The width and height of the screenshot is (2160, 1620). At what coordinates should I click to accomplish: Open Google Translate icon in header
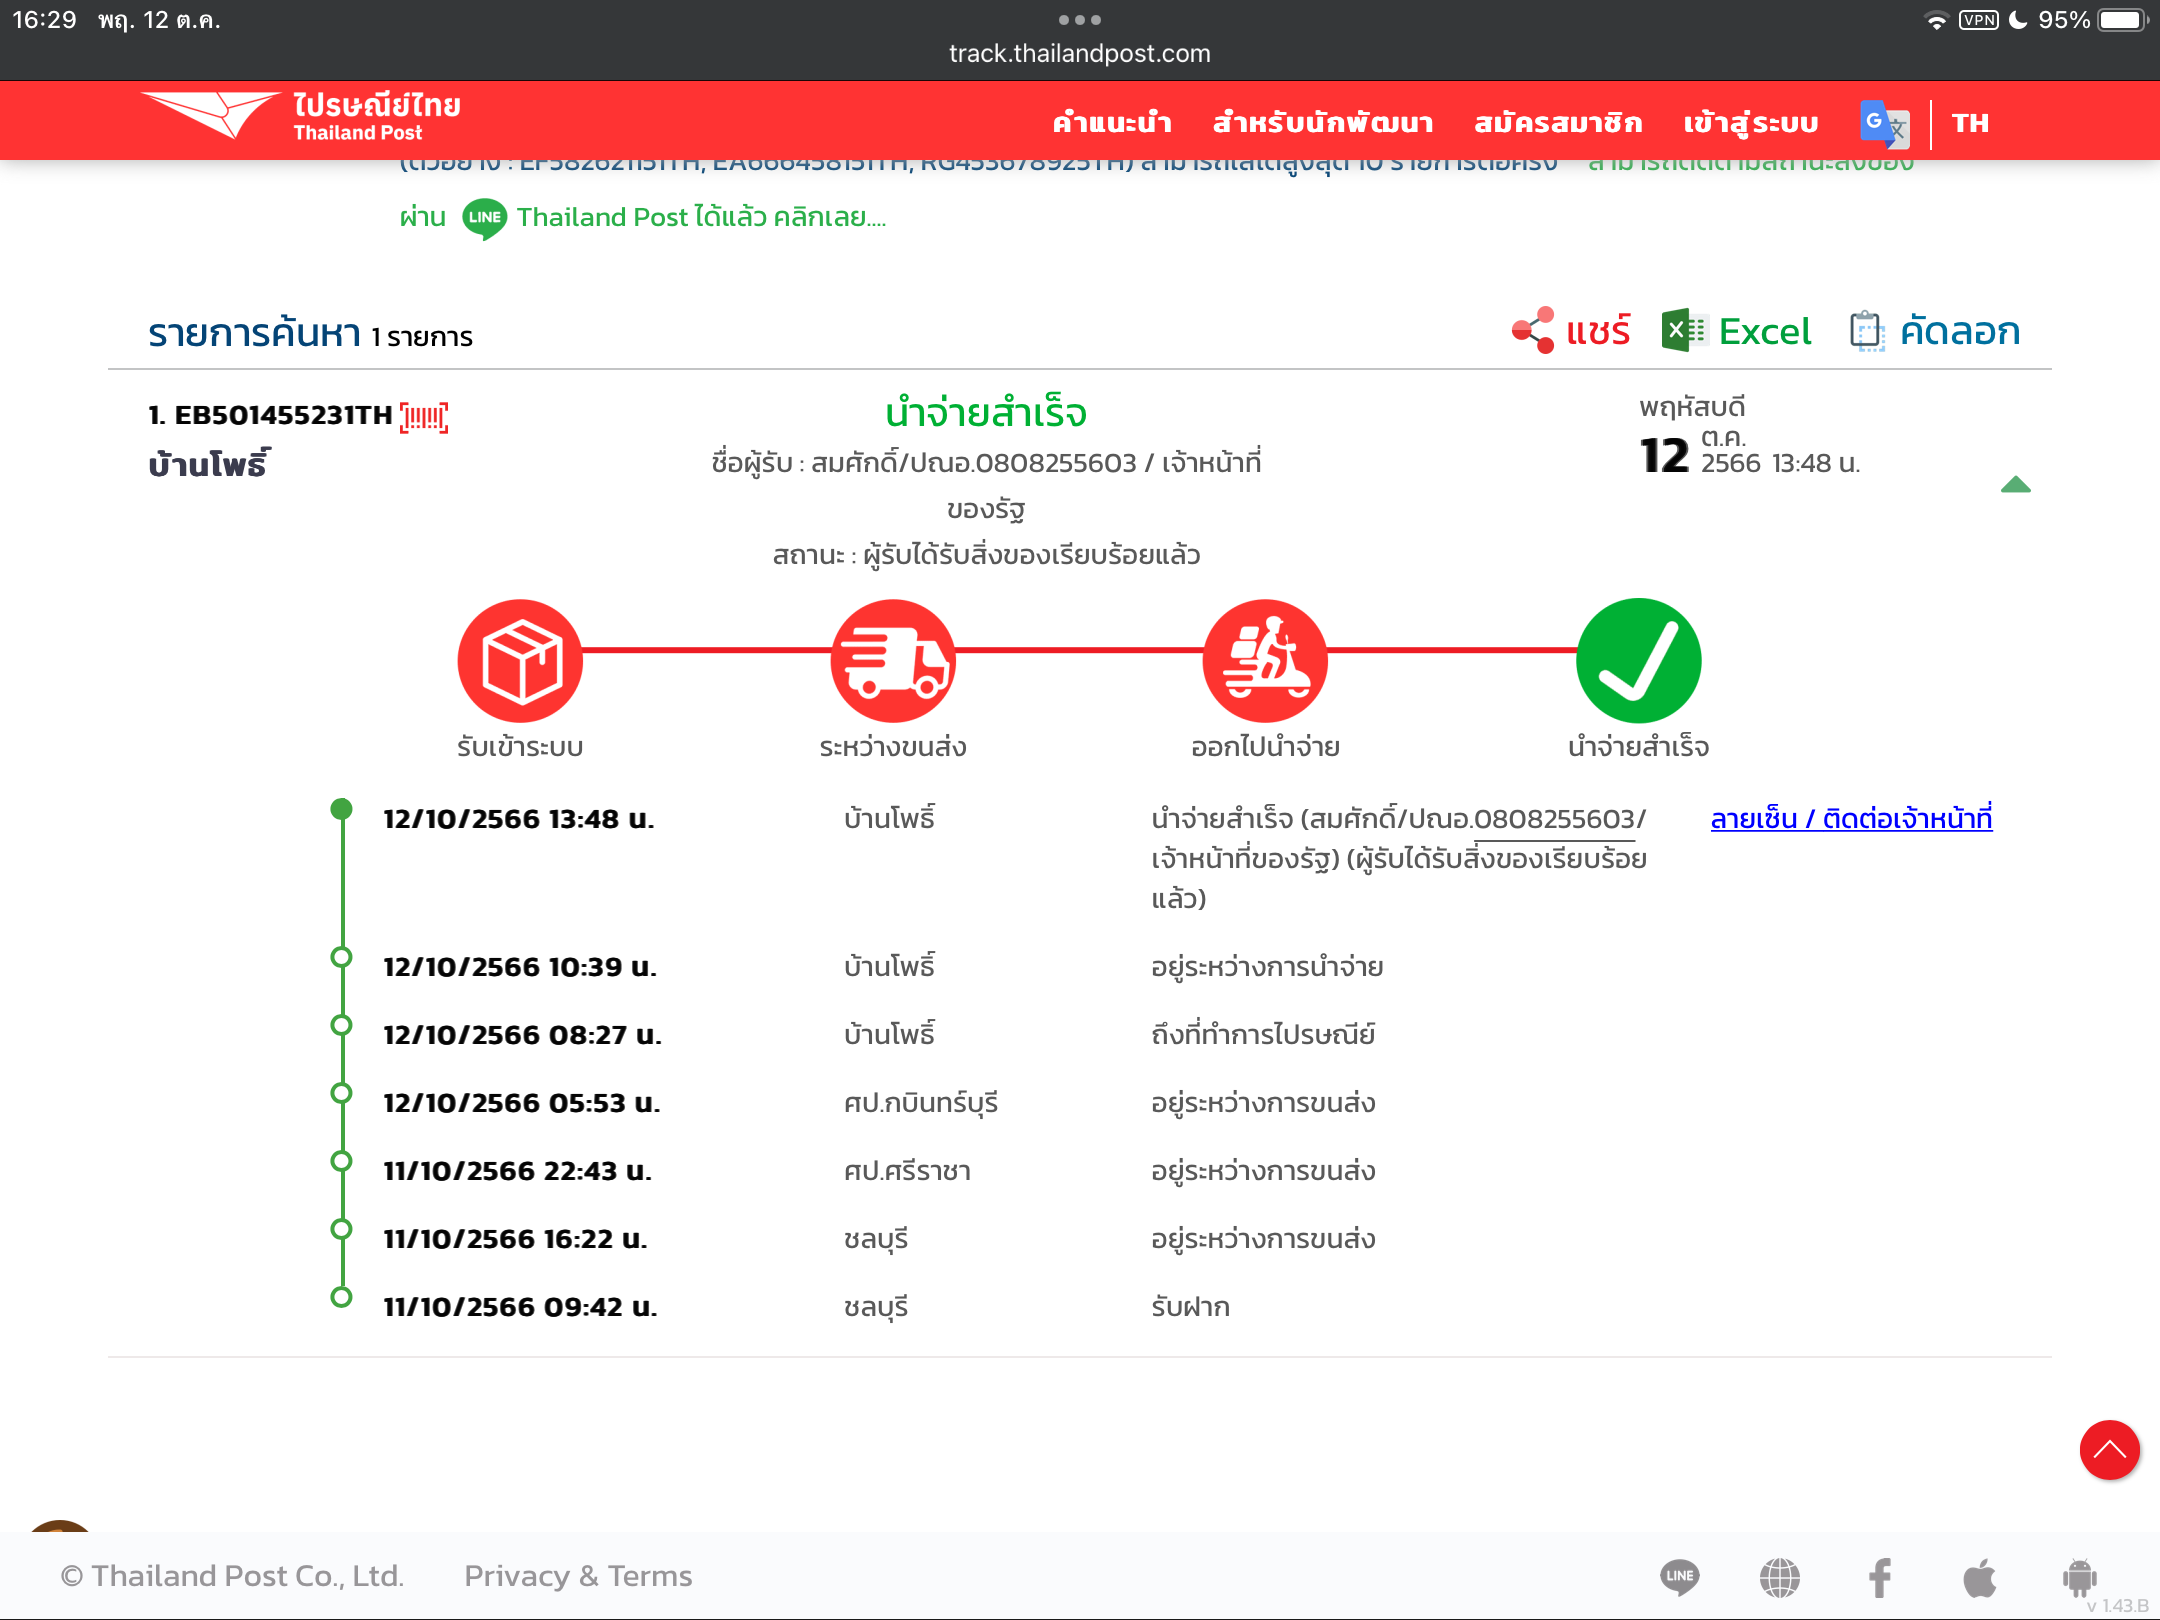click(1884, 124)
